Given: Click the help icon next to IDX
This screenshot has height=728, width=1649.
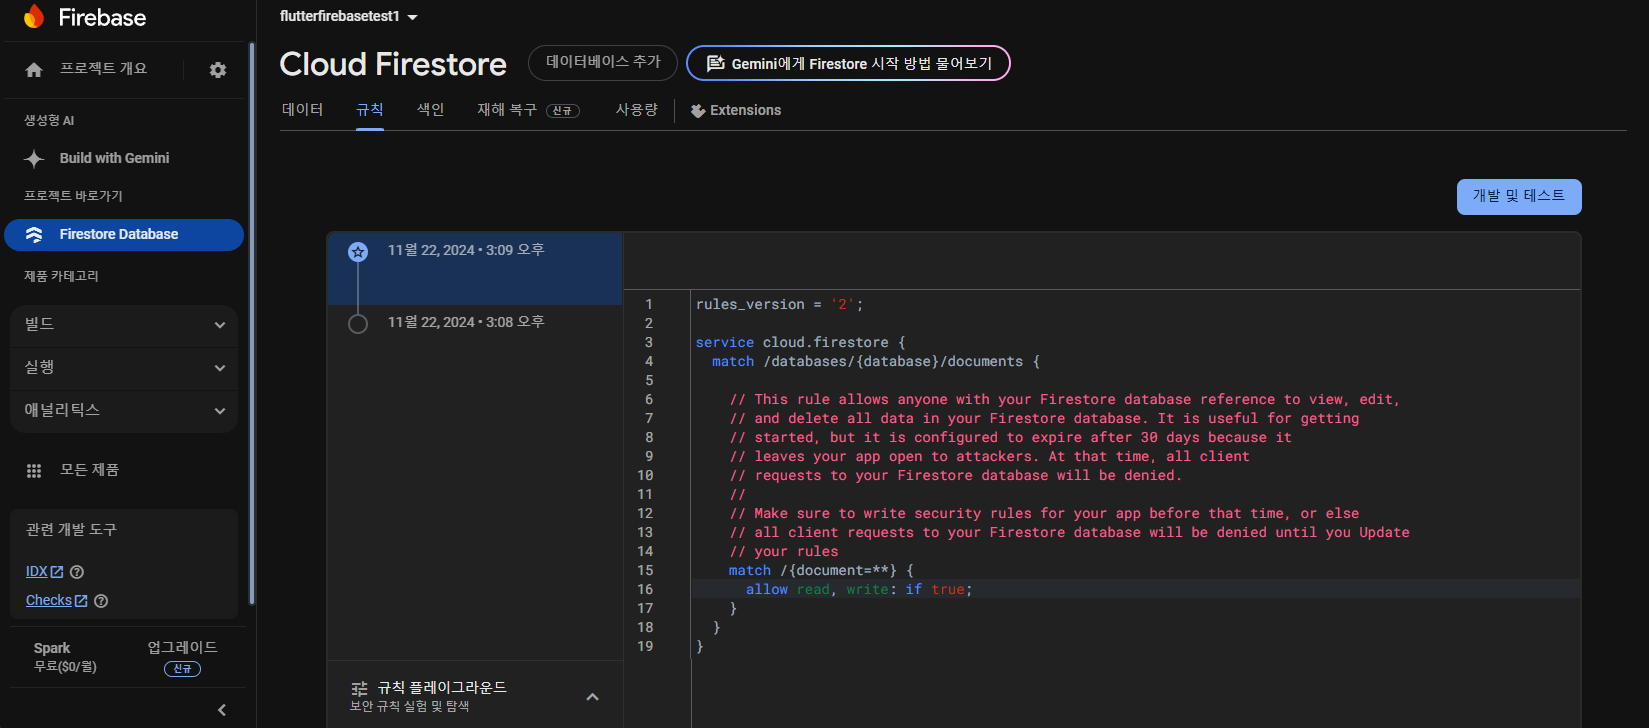Looking at the screenshot, I should pos(77,572).
